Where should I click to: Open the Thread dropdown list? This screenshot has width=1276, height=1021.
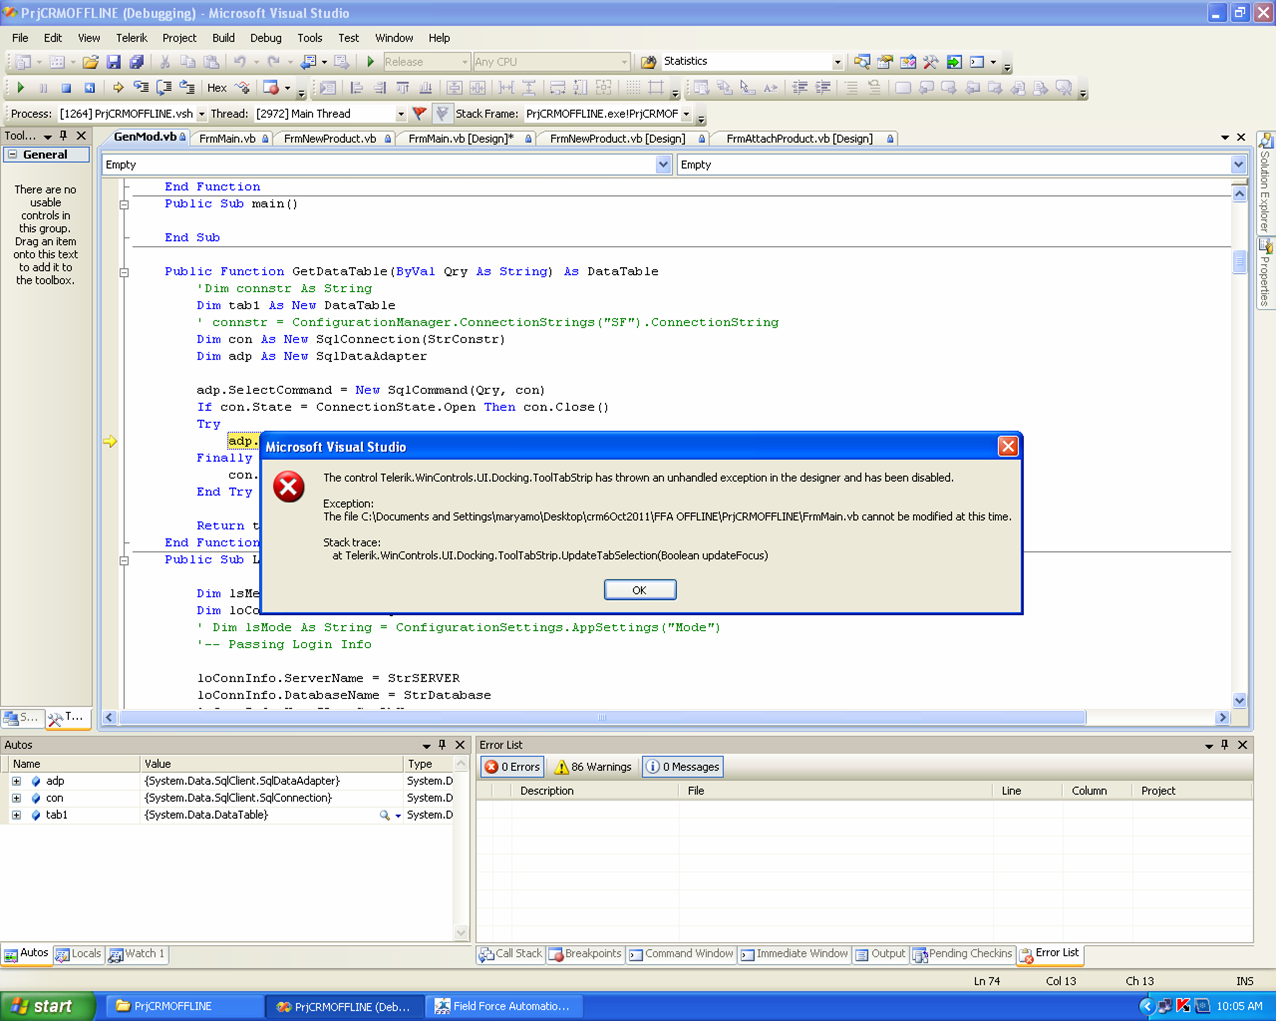point(401,114)
